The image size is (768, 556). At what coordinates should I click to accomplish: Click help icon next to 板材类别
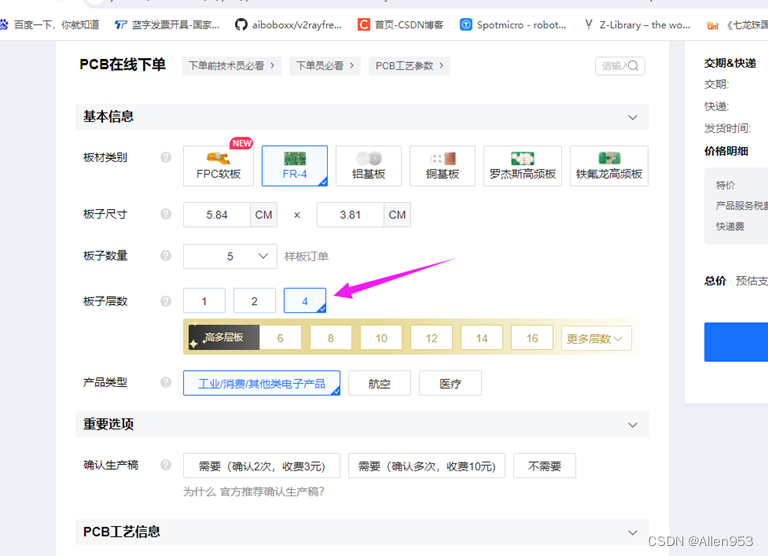pyautogui.click(x=166, y=157)
